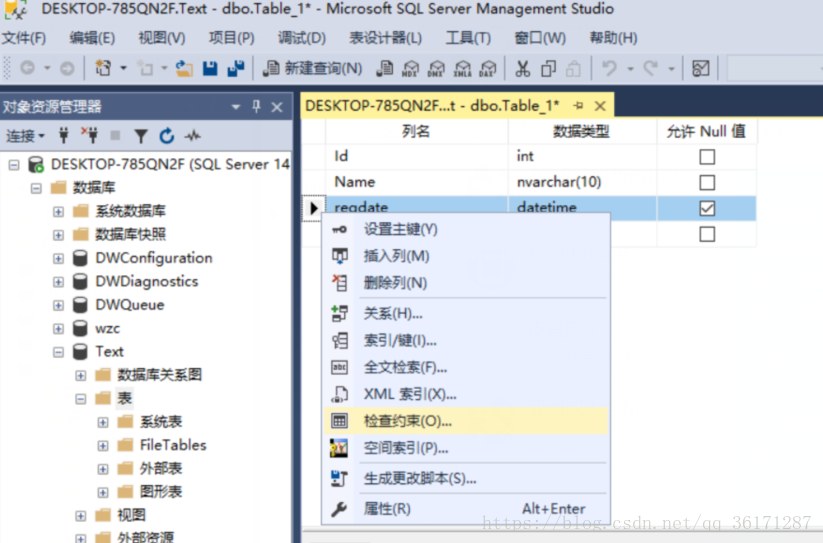This screenshot has width=823, height=543.
Task: Select 删除列(N) from context menu
Action: 466,283
